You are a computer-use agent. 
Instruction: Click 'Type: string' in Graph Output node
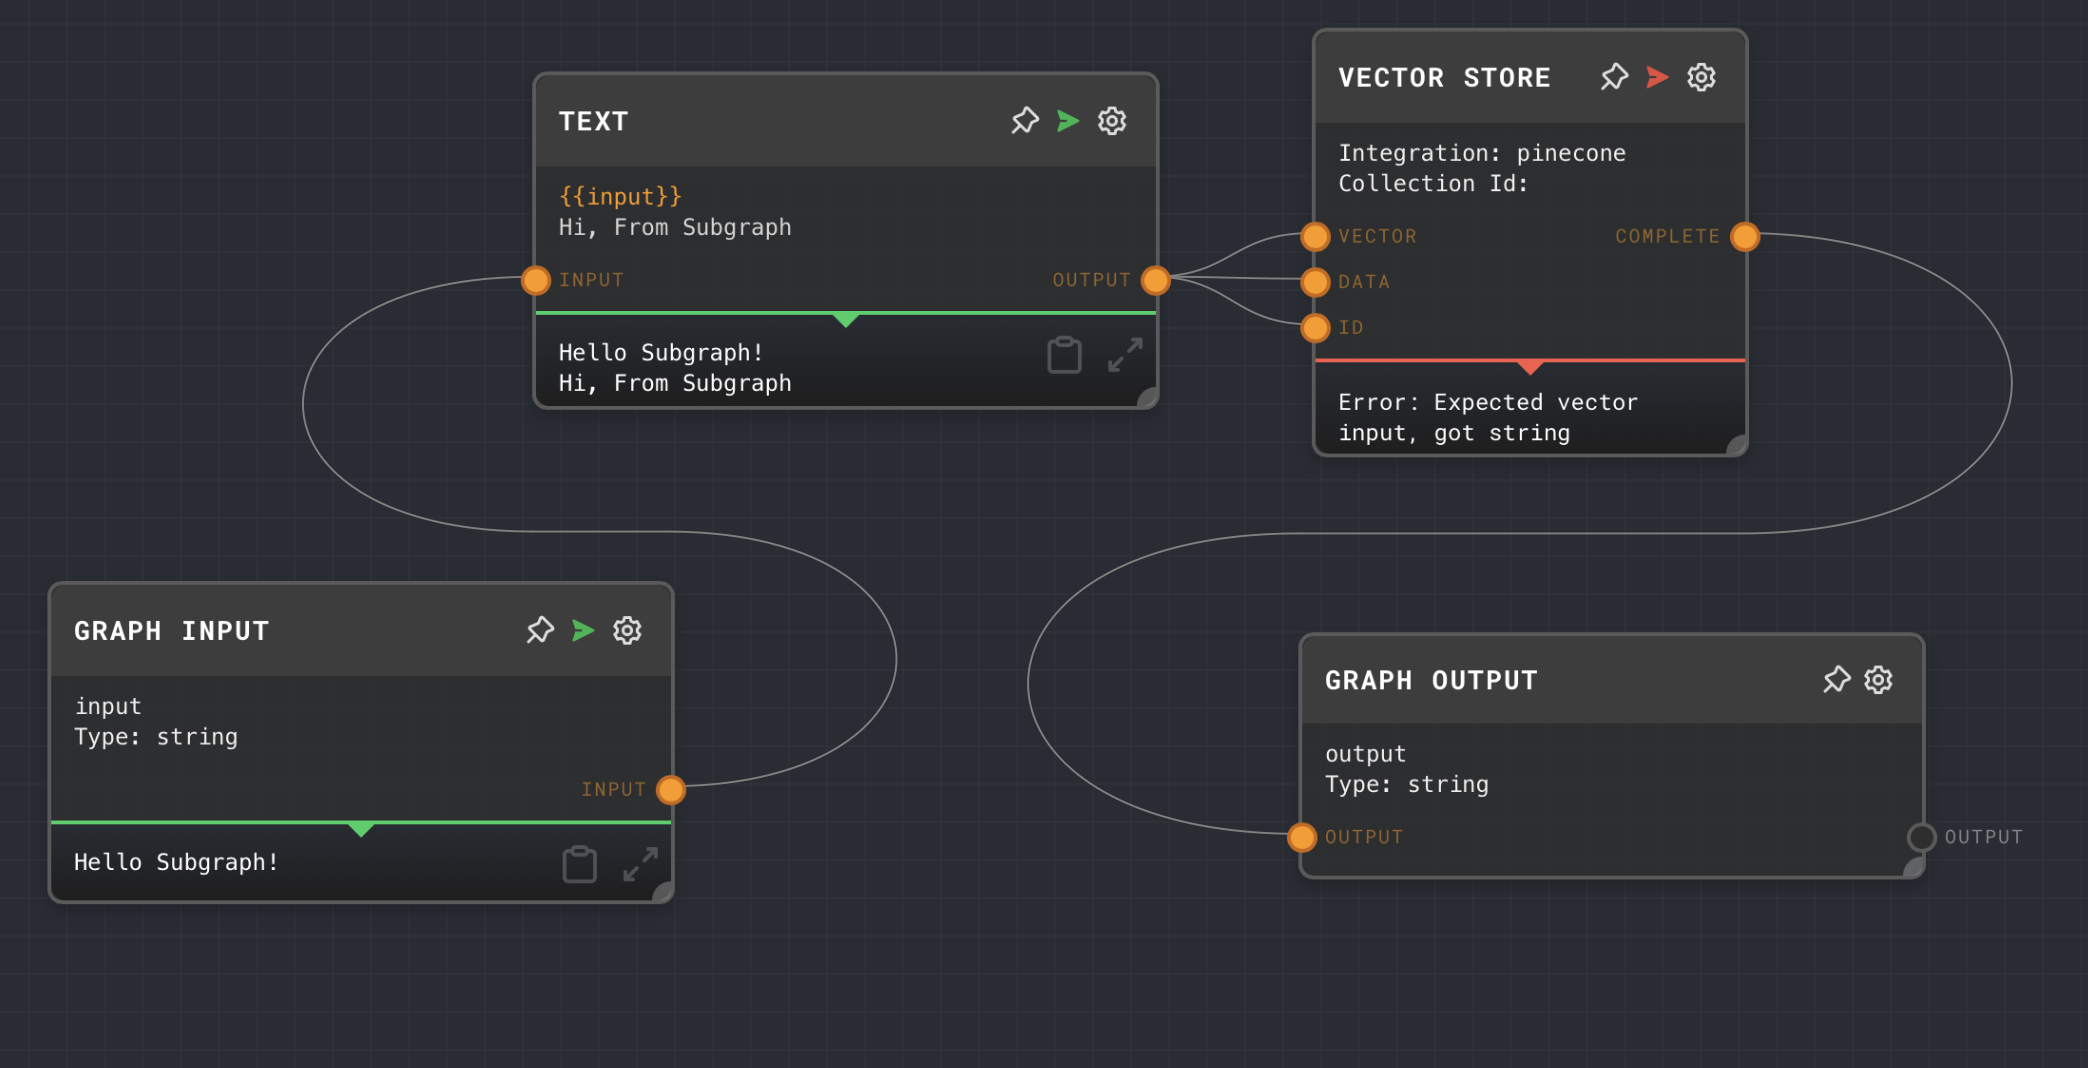(x=1407, y=784)
